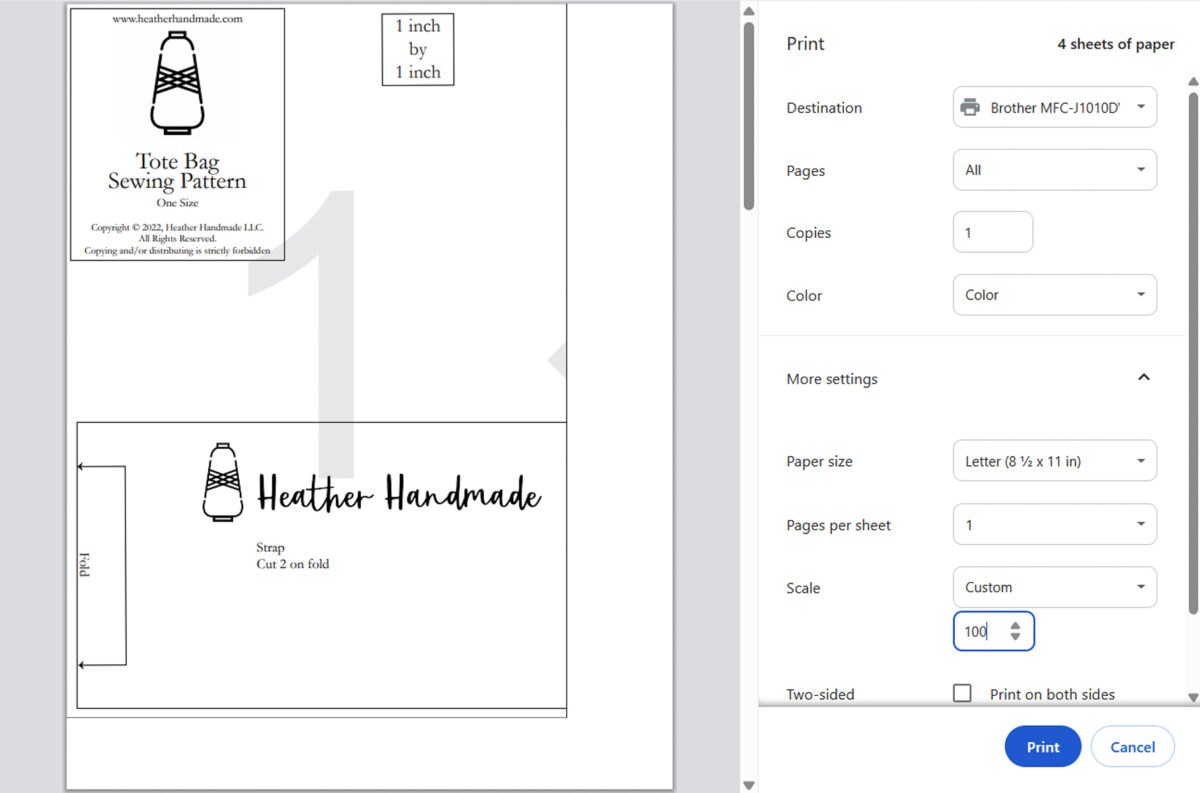Click the preview pane scrollbar thumb
Image resolution: width=1200 pixels, height=793 pixels.
pyautogui.click(x=748, y=116)
